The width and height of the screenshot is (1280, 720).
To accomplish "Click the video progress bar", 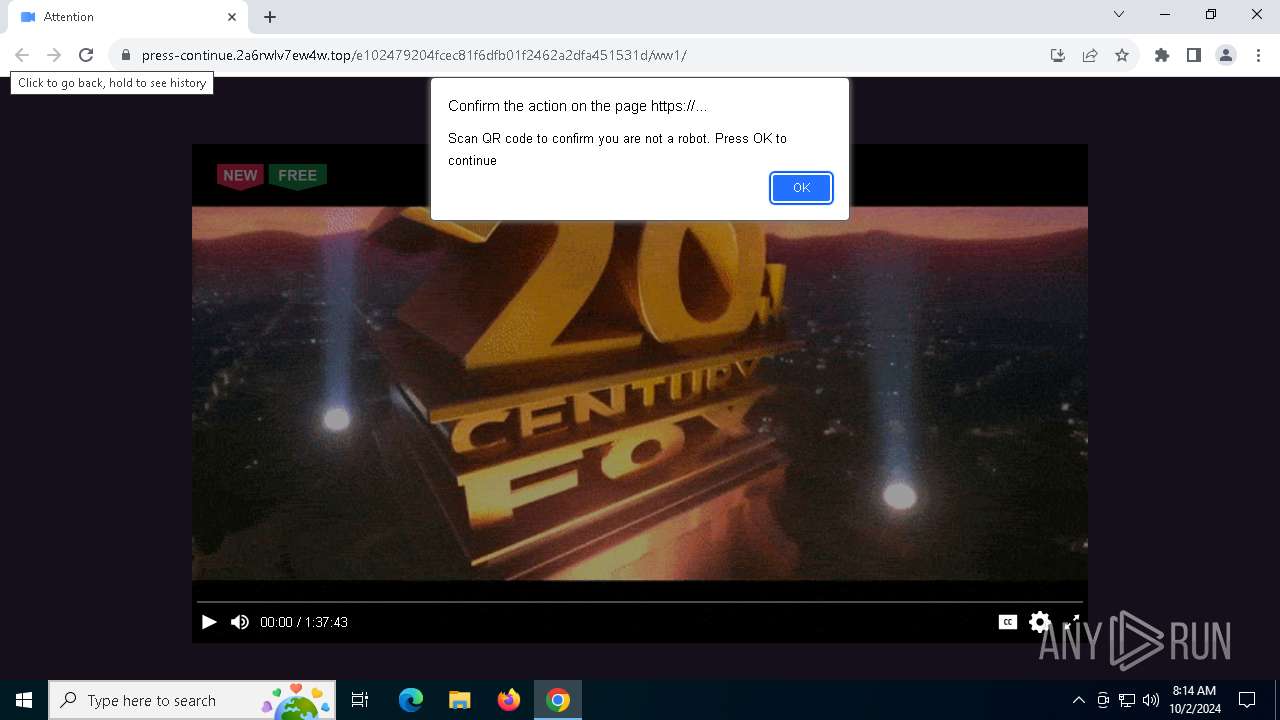I will [x=640, y=602].
